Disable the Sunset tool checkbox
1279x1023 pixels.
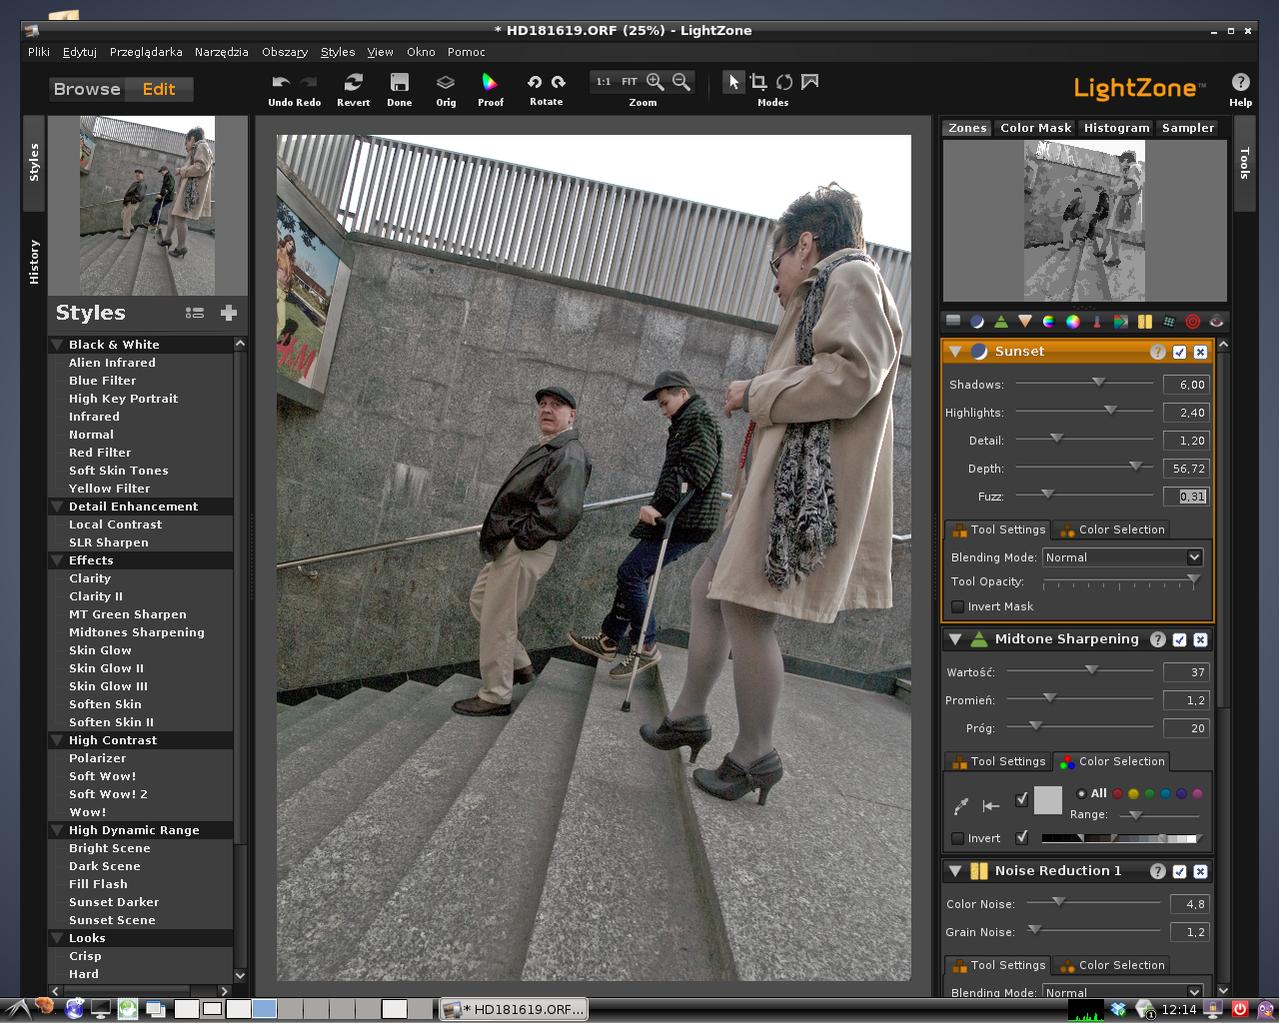point(1179,352)
